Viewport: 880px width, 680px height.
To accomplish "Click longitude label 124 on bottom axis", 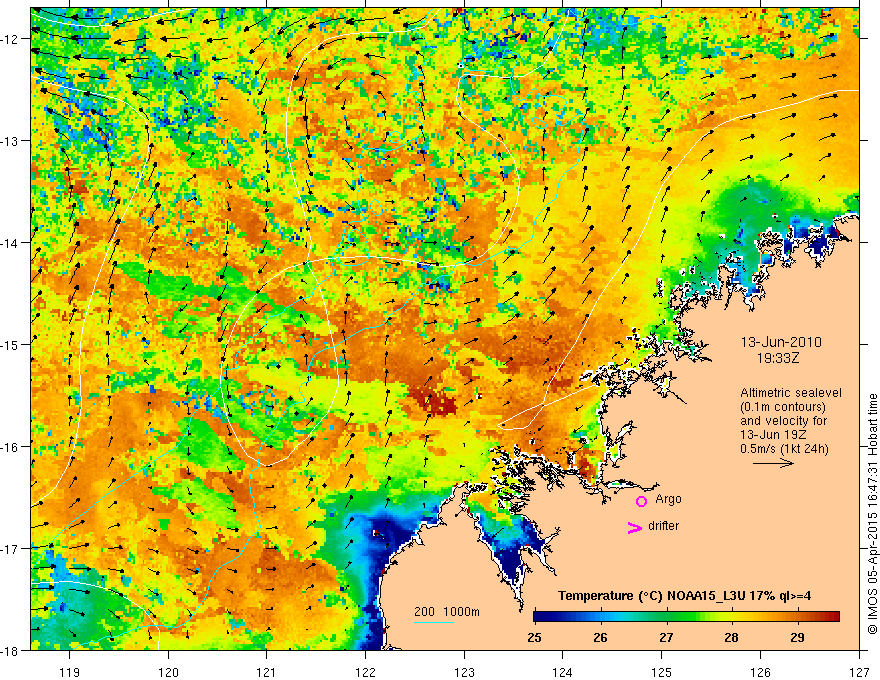I will pos(563,672).
